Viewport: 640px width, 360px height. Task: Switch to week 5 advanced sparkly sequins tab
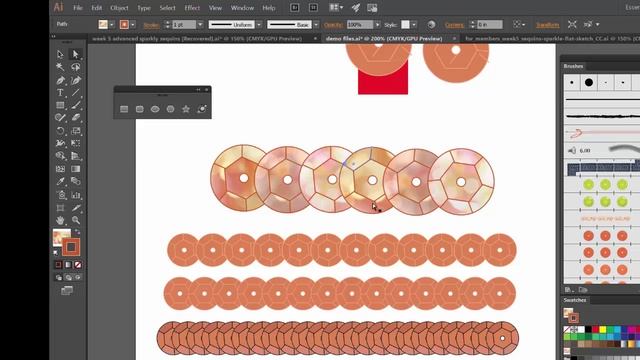197,38
